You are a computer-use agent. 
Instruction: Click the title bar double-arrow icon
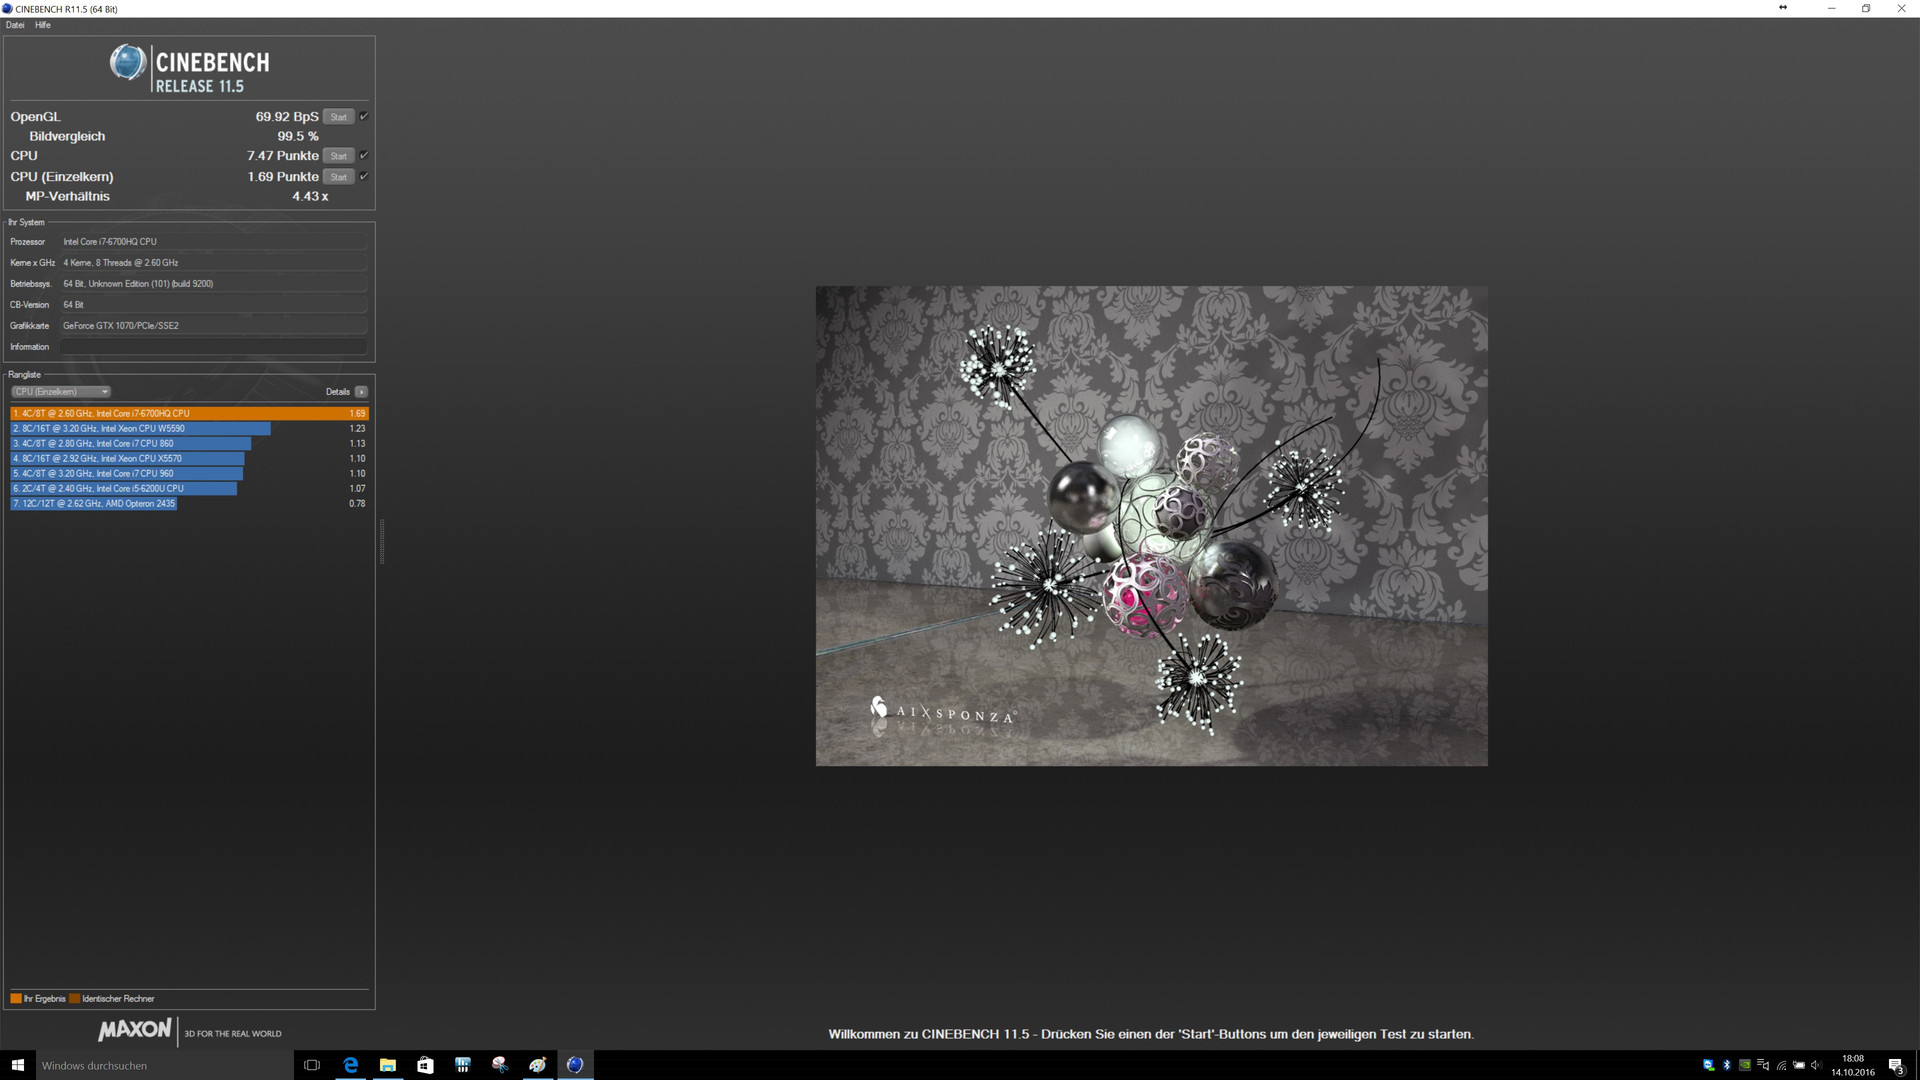click(1782, 8)
